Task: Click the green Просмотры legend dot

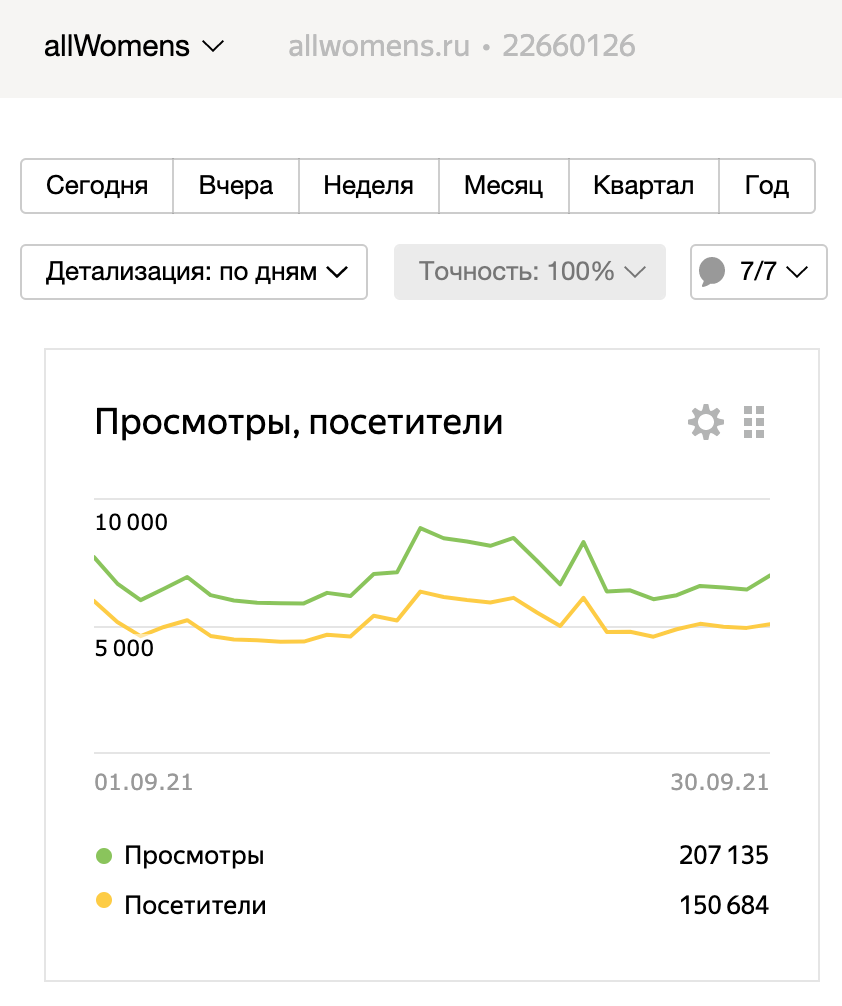Action: 103,856
